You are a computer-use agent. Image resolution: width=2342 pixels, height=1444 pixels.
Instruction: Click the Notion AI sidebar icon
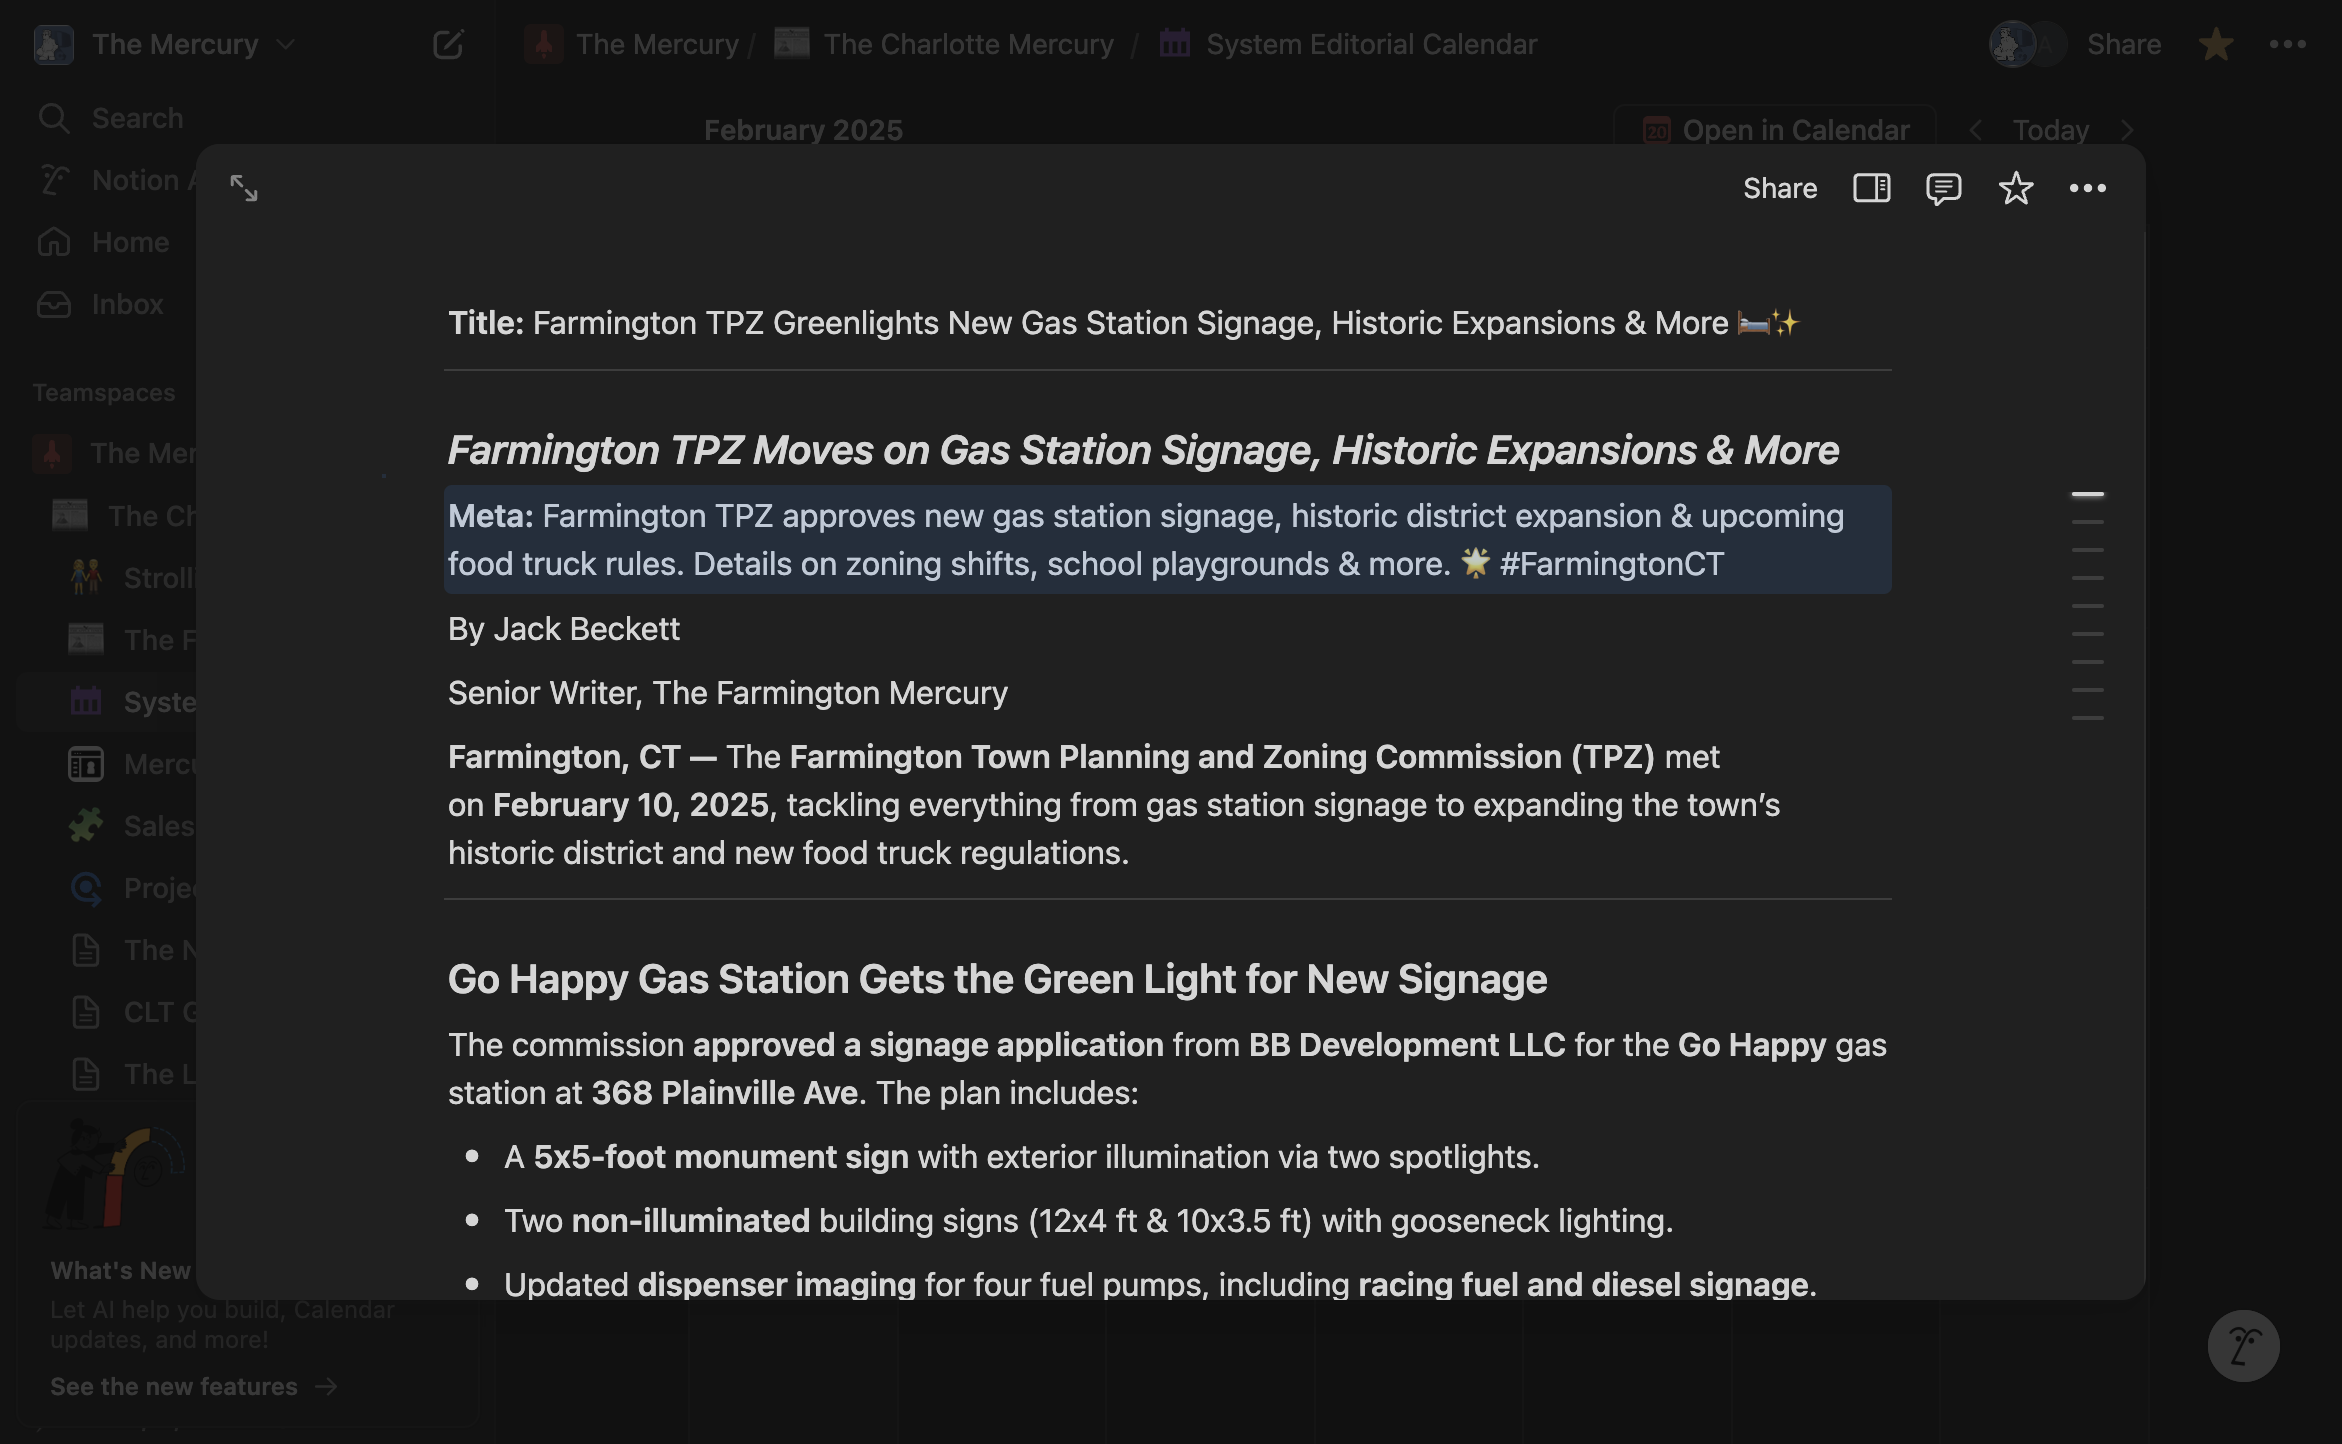click(54, 180)
